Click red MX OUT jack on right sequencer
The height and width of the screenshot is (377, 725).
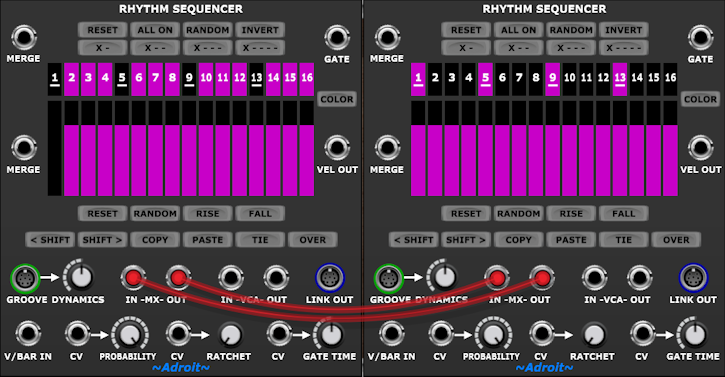click(x=542, y=278)
